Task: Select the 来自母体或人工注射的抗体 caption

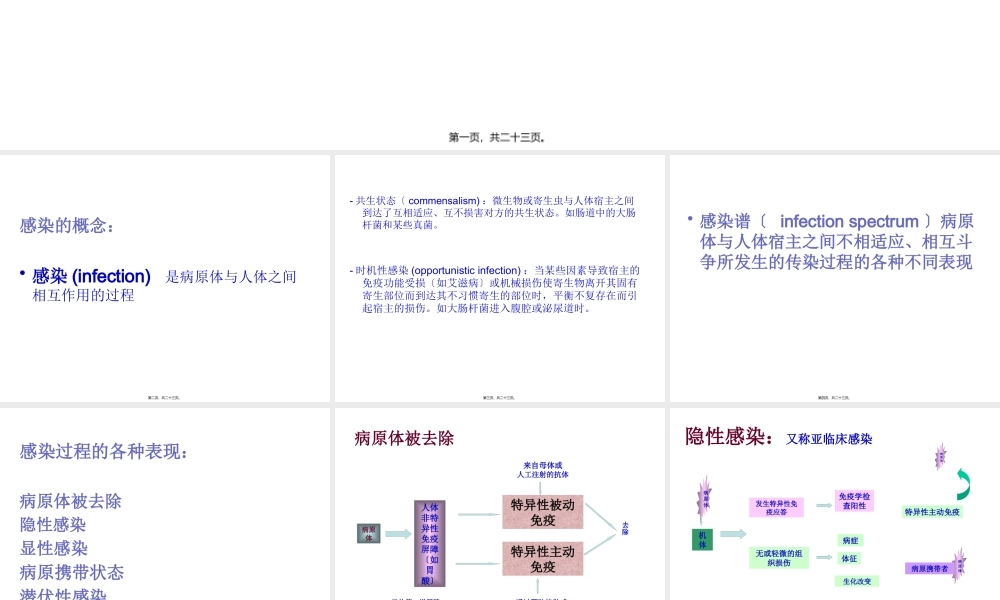Action: 543,470
